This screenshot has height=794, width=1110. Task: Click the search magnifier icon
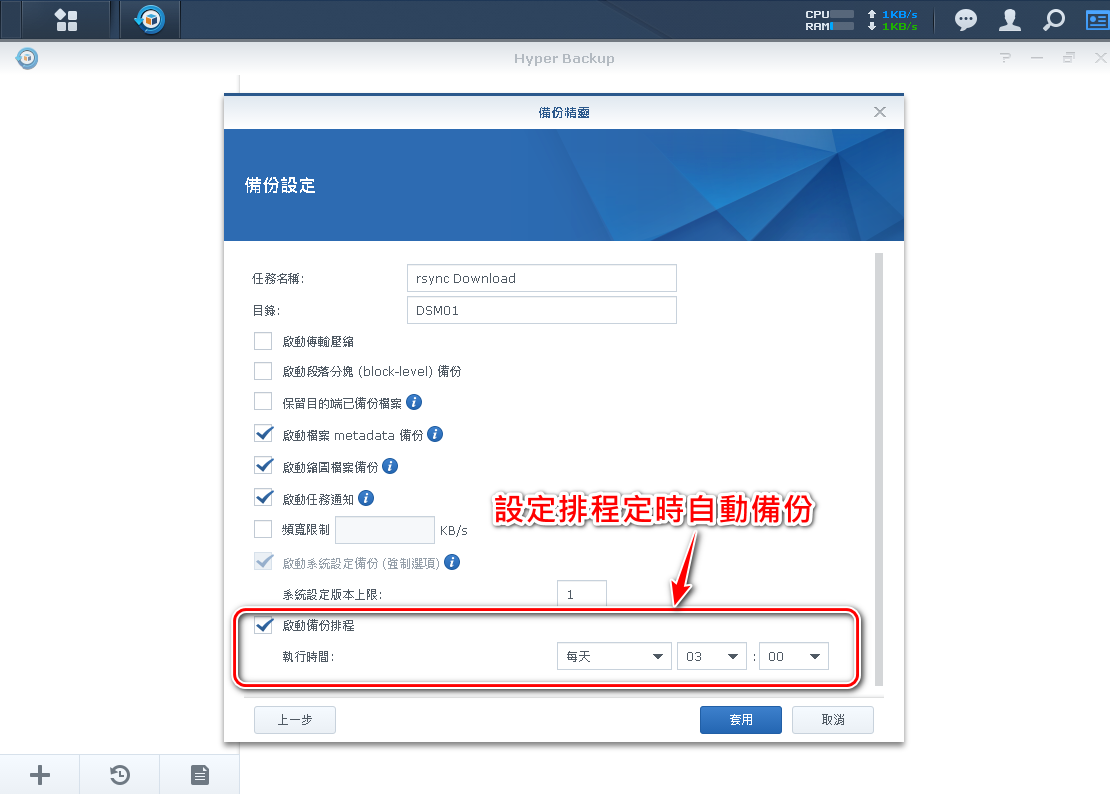click(x=1054, y=19)
